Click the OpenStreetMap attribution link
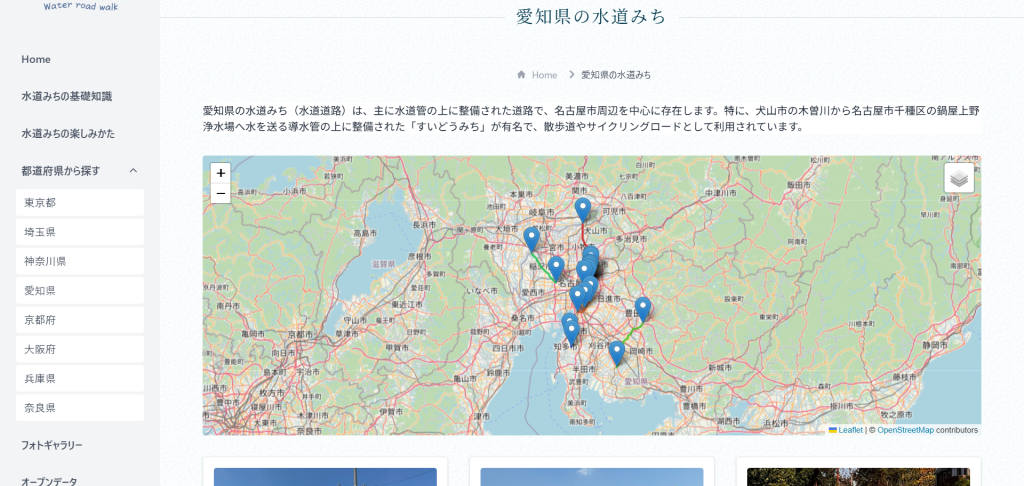 [x=905, y=430]
